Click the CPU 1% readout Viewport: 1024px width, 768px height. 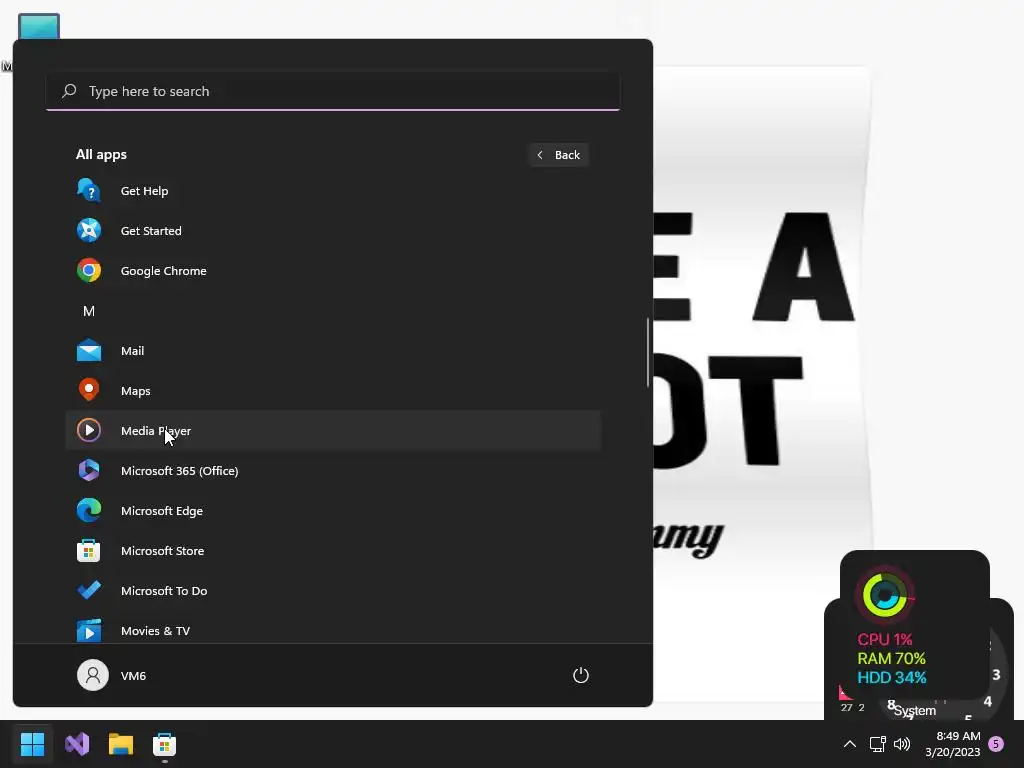884,639
